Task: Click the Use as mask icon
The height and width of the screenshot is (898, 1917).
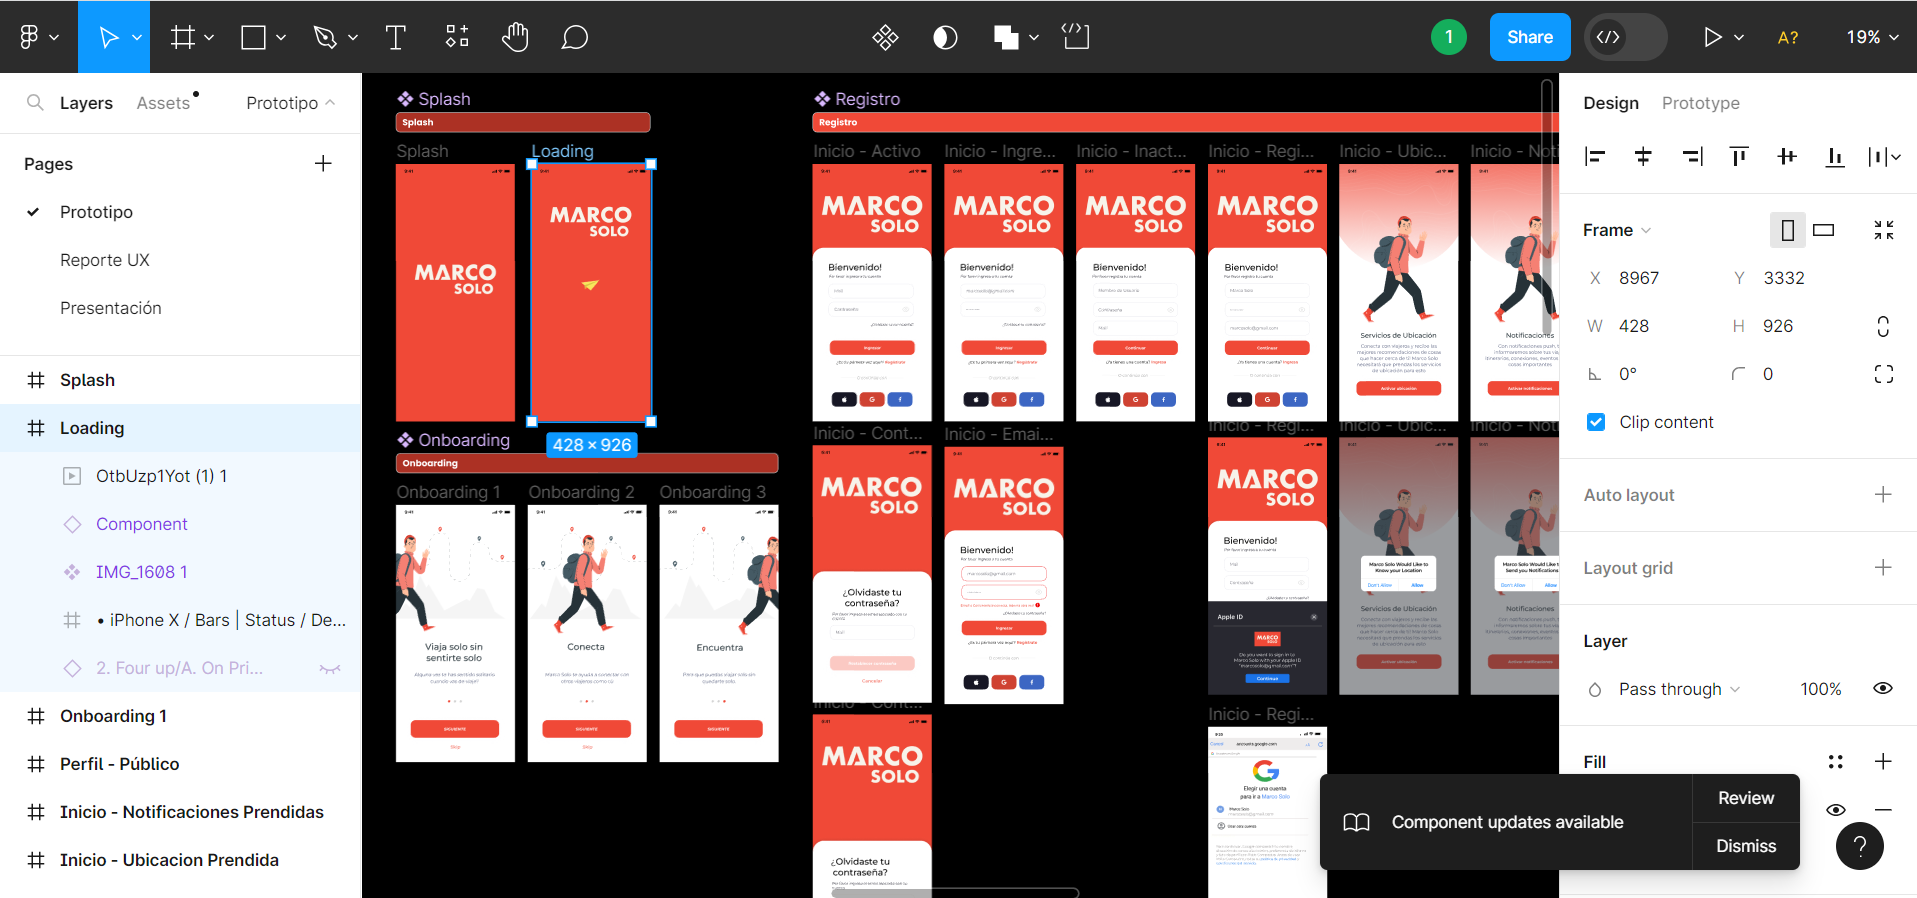Action: pyautogui.click(x=945, y=37)
